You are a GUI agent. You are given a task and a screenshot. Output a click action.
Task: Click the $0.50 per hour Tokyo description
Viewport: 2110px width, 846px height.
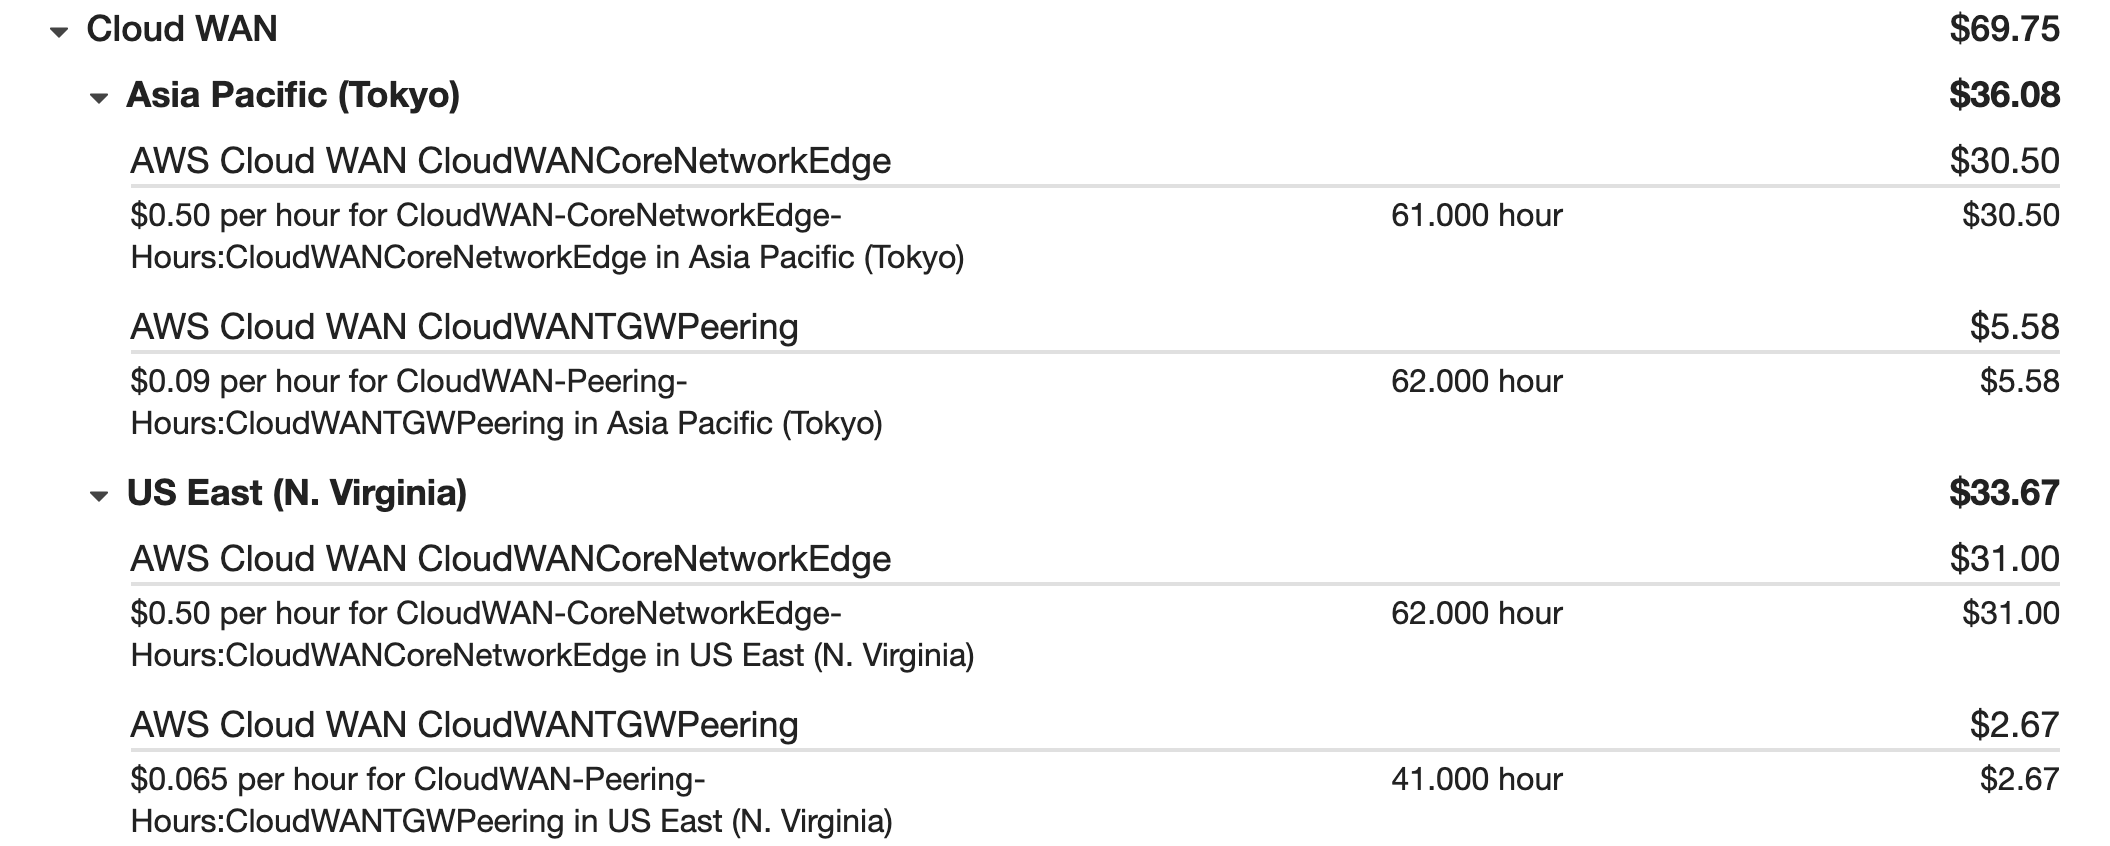(547, 236)
